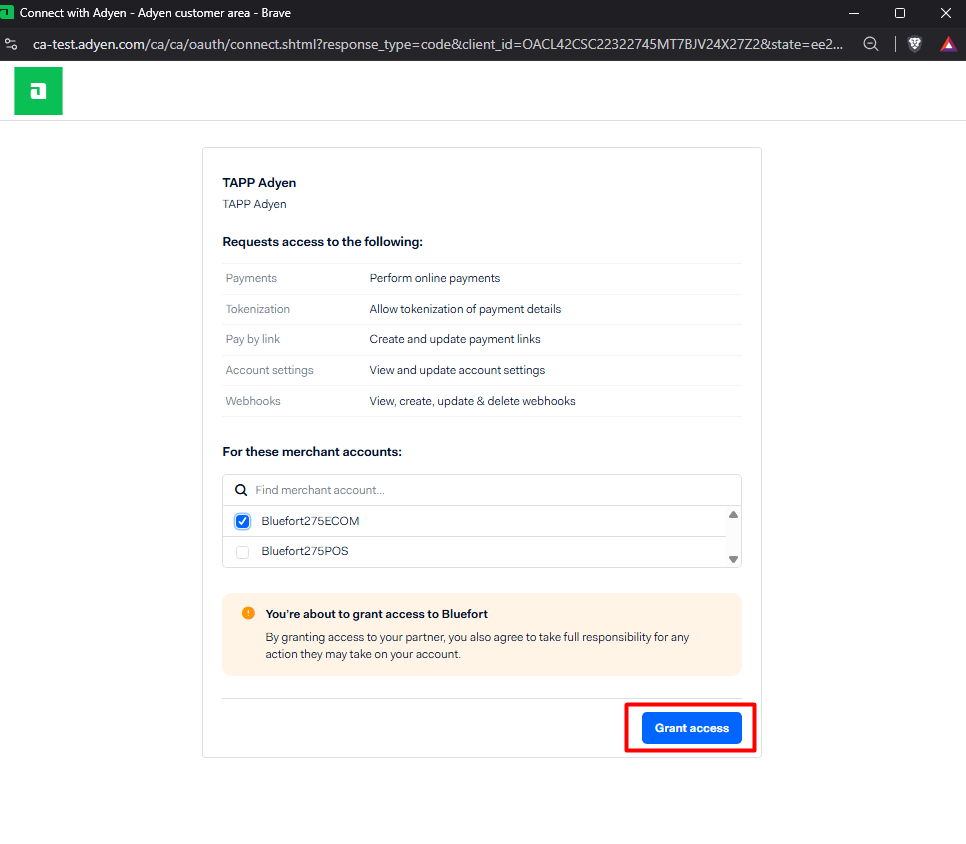
Task: Open the Brave Shields lion icon
Action: pyautogui.click(x=914, y=44)
